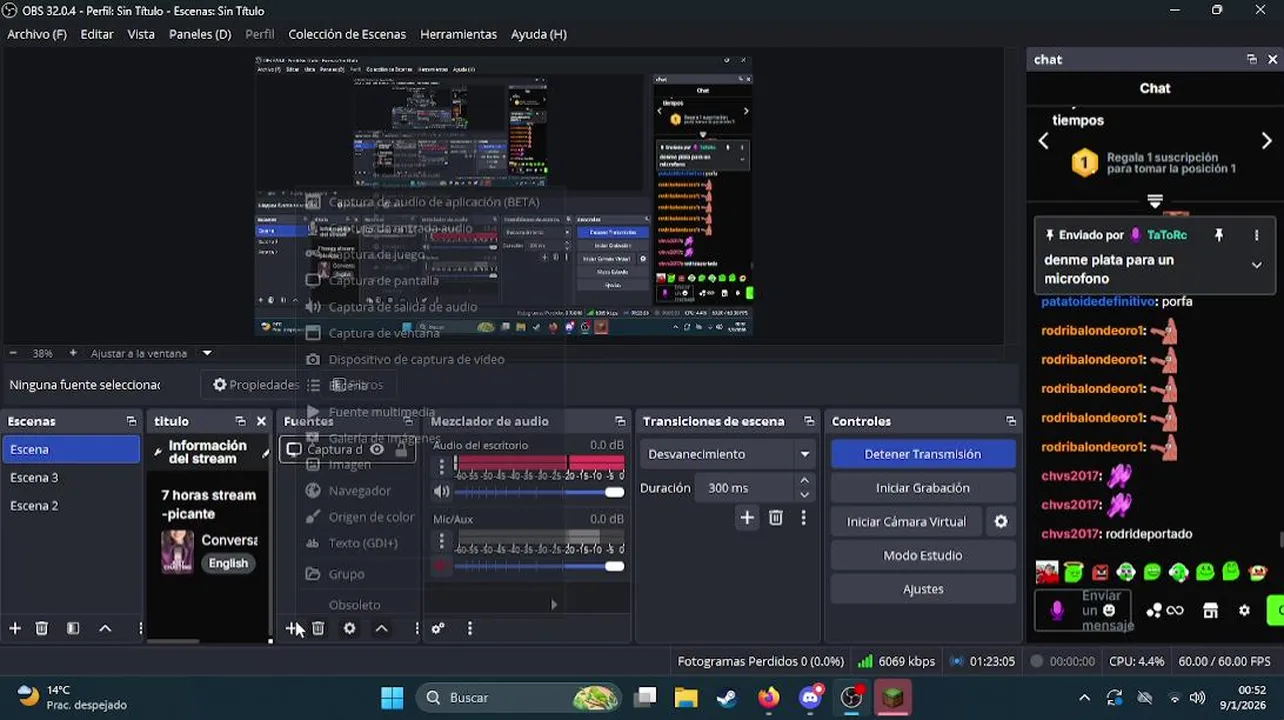Show hidden system tray icons
The image size is (1284, 720).
tap(1084, 697)
